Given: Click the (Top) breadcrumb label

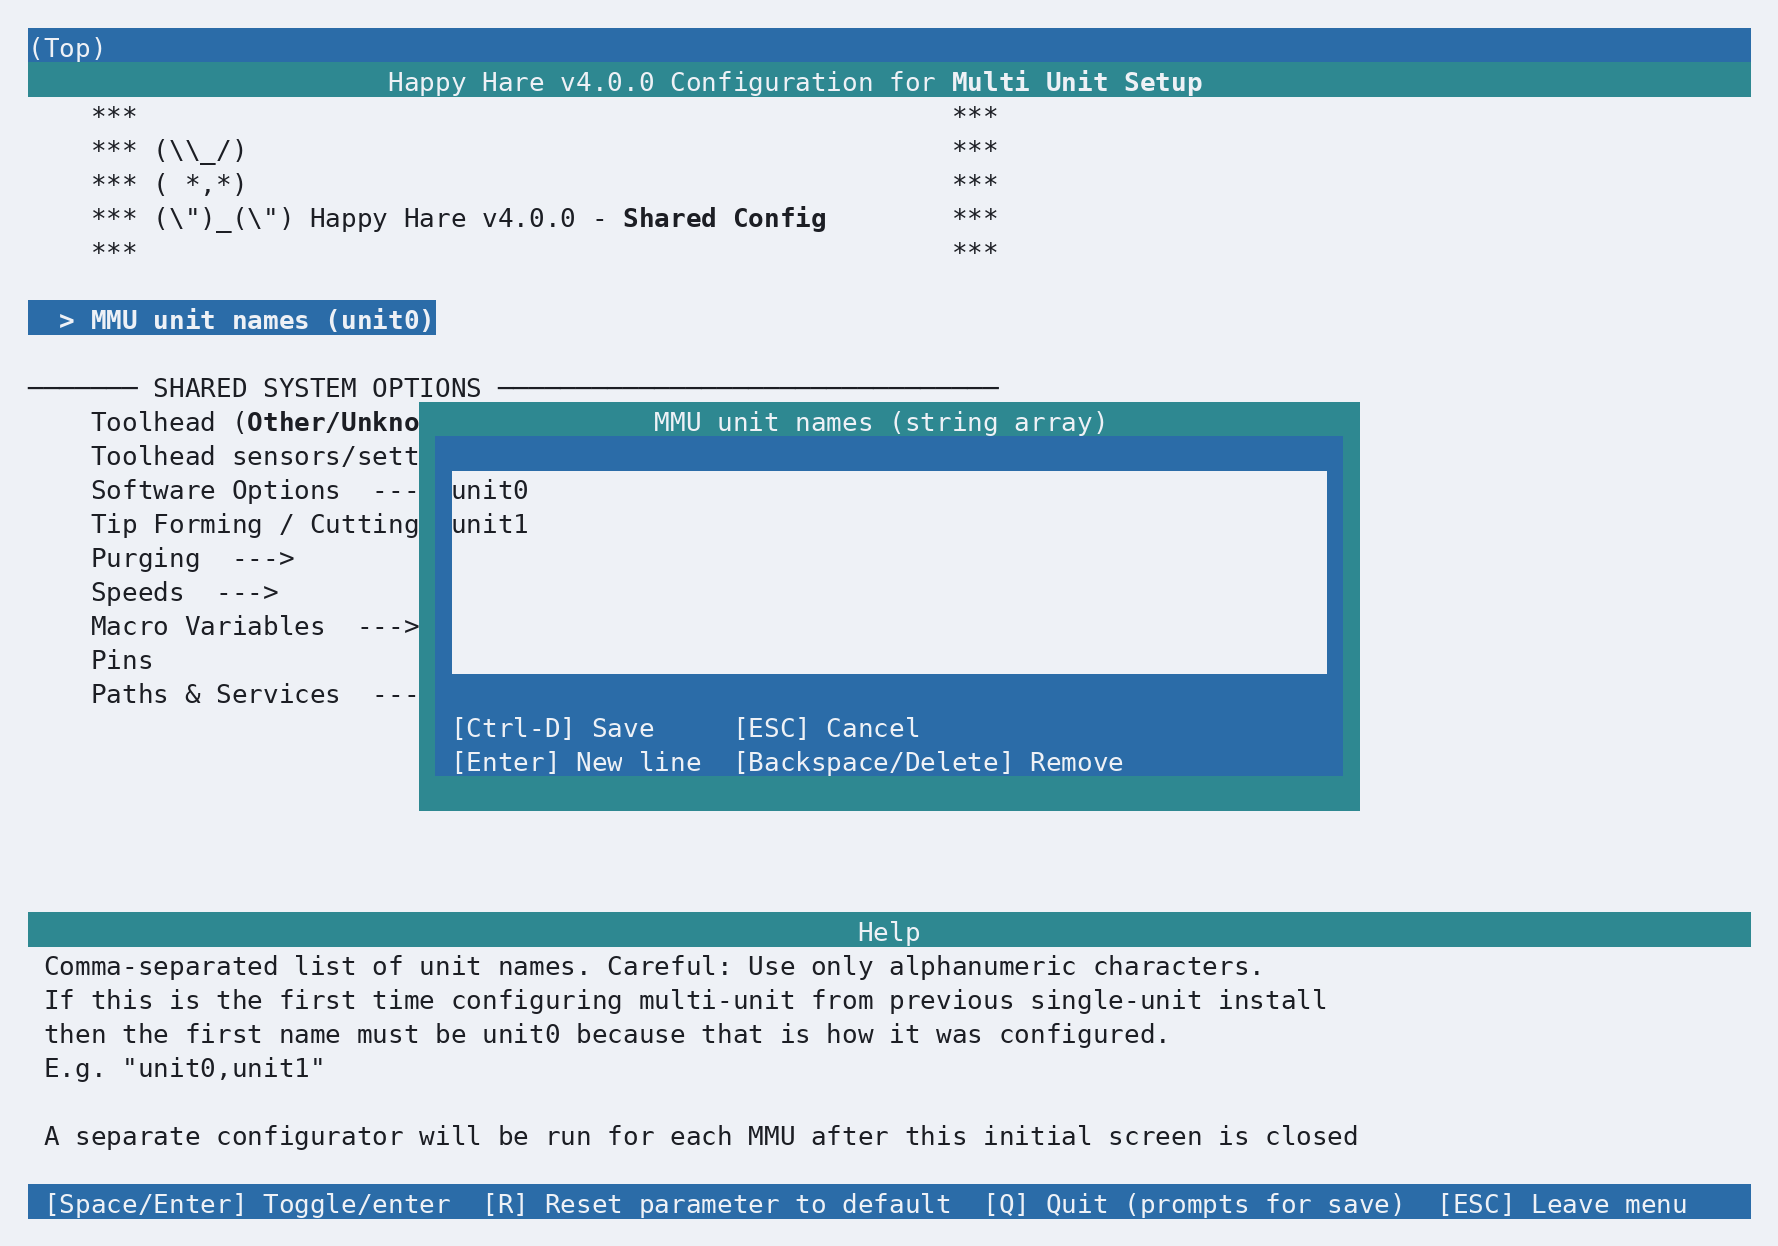Looking at the screenshot, I should (x=67, y=48).
